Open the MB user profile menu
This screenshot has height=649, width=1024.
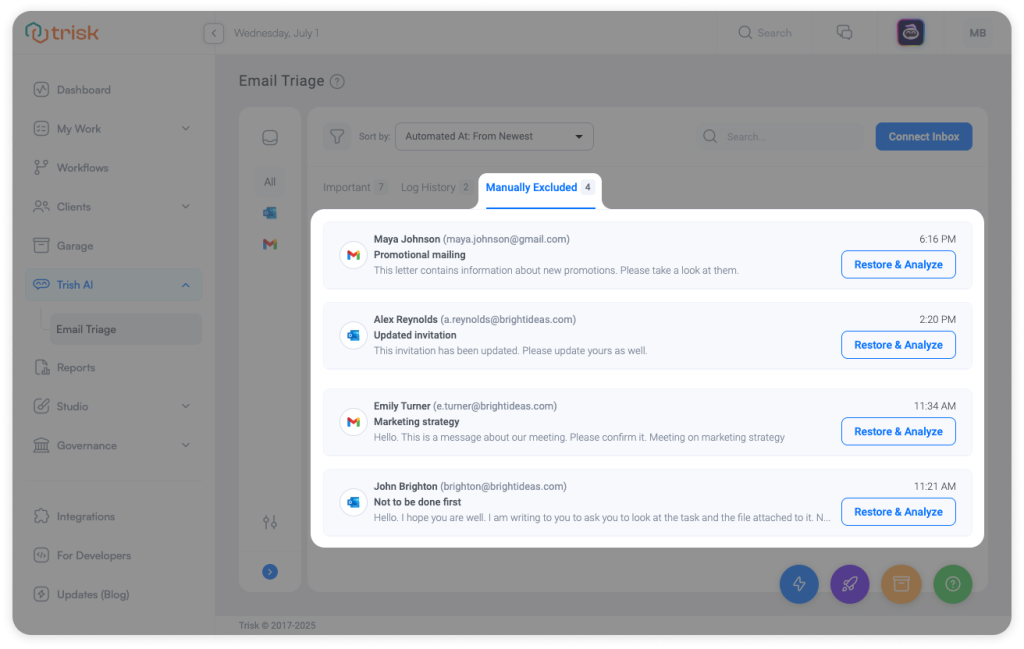[x=978, y=33]
